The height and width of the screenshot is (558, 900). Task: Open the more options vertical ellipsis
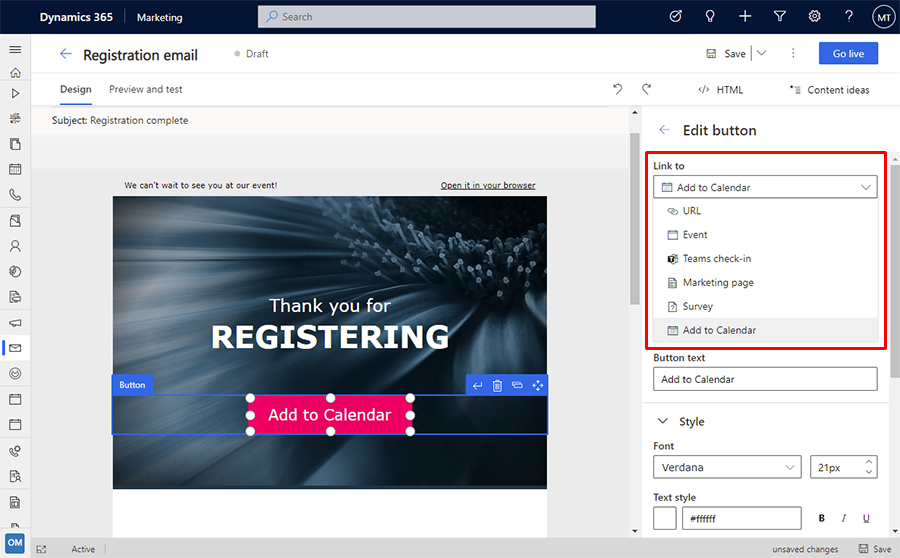793,53
